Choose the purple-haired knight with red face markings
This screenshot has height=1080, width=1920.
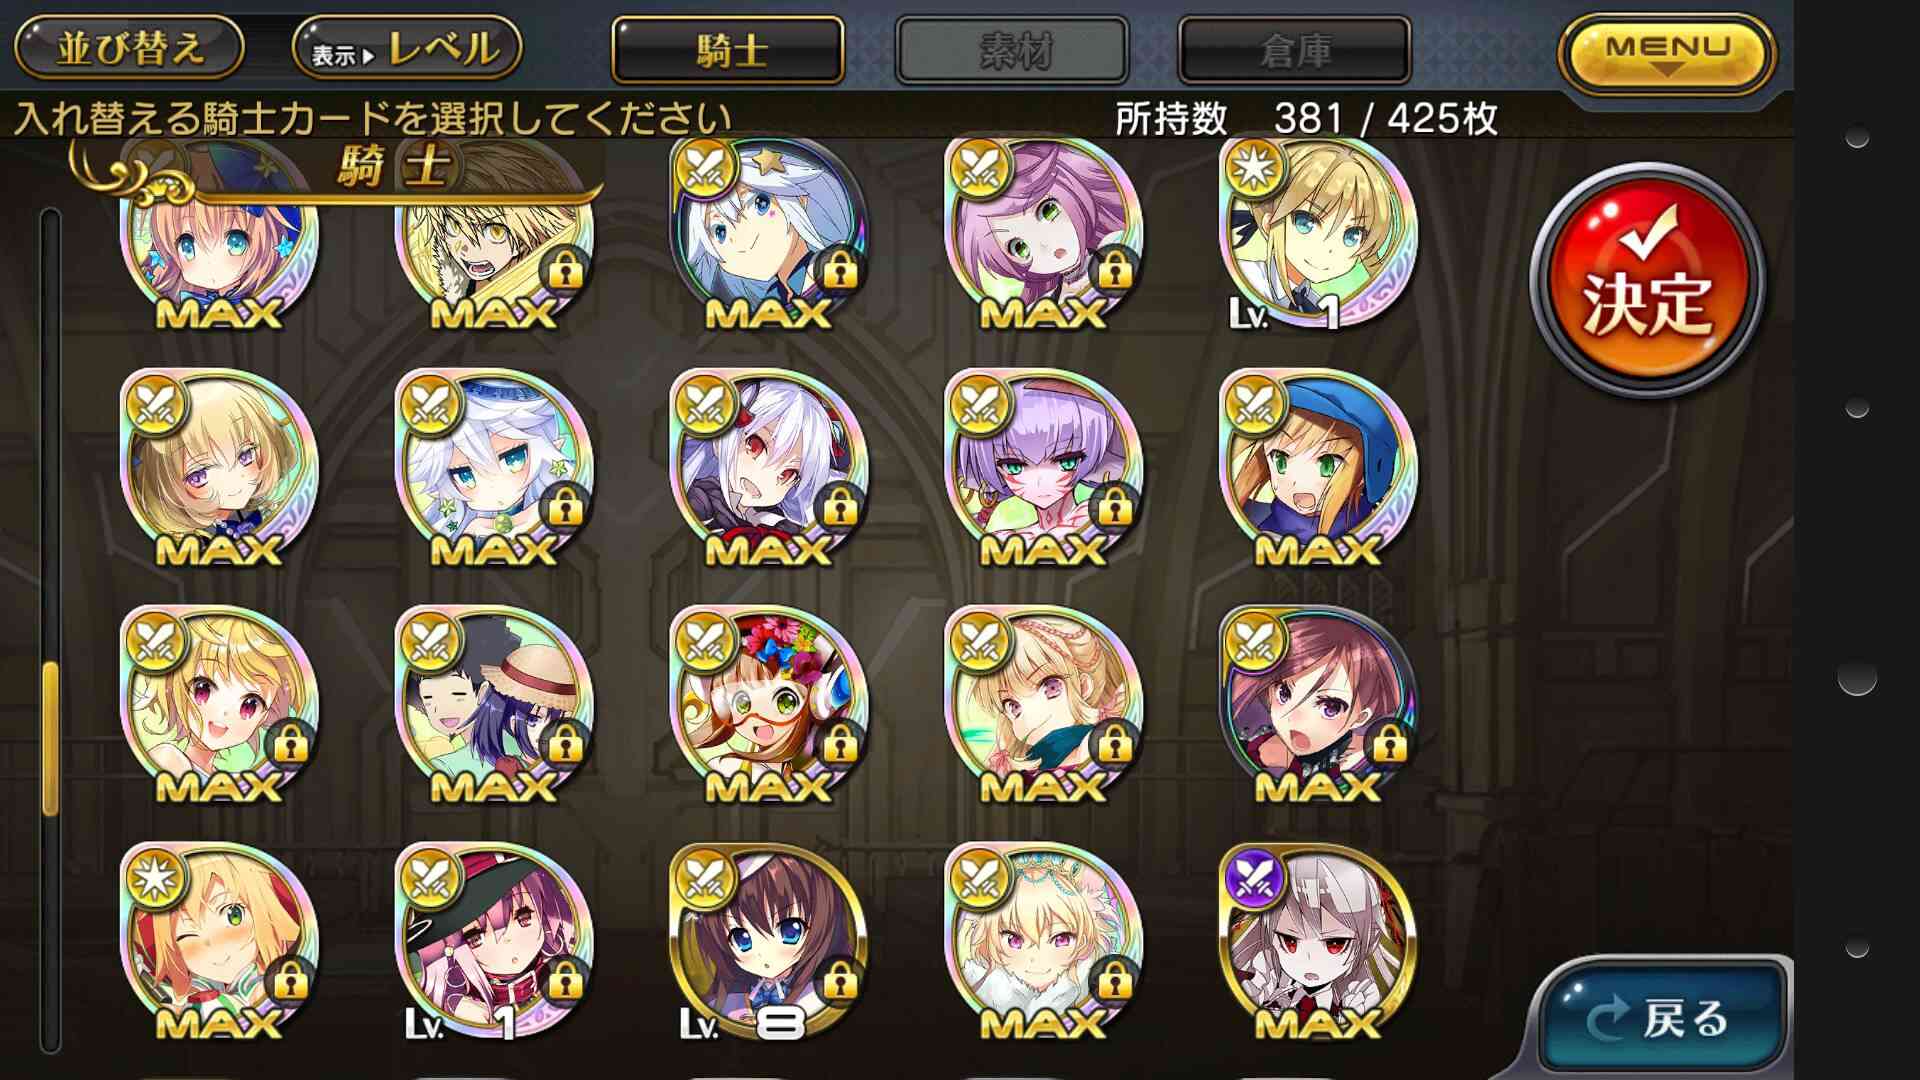[x=1043, y=468]
